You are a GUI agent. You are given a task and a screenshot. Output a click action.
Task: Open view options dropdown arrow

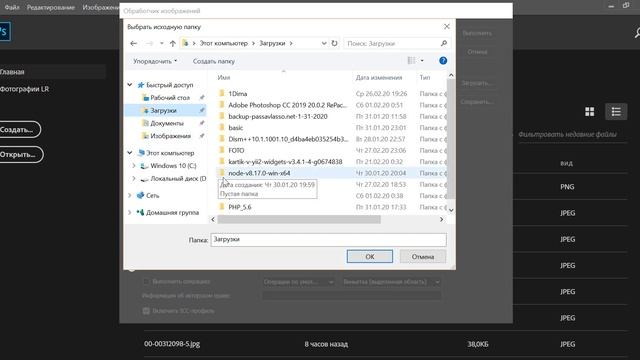click(422, 61)
